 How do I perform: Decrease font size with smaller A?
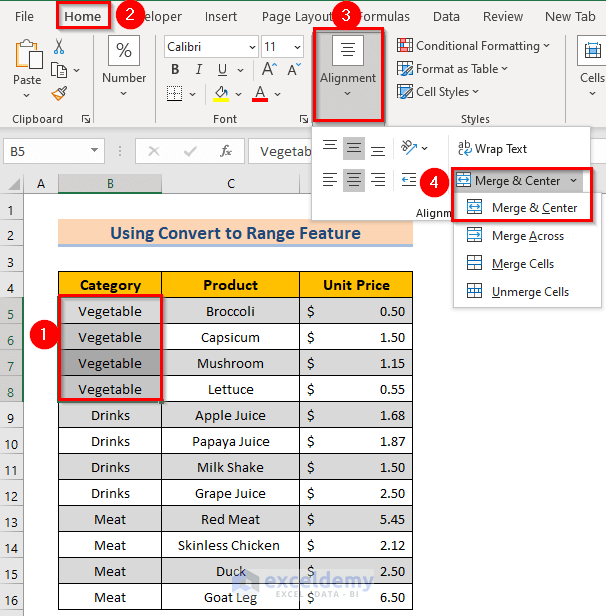pos(293,70)
